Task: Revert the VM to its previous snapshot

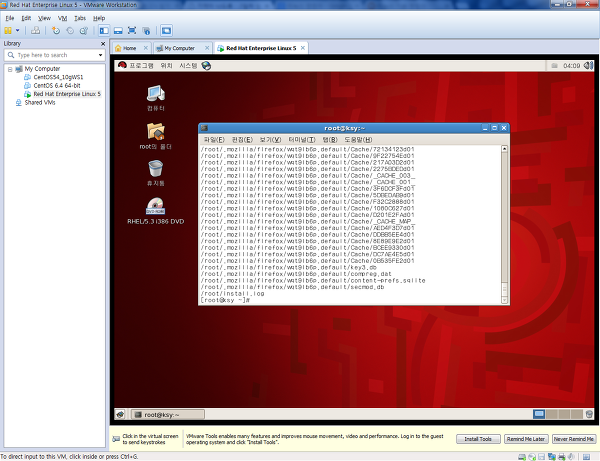Action: pyautogui.click(x=70, y=31)
